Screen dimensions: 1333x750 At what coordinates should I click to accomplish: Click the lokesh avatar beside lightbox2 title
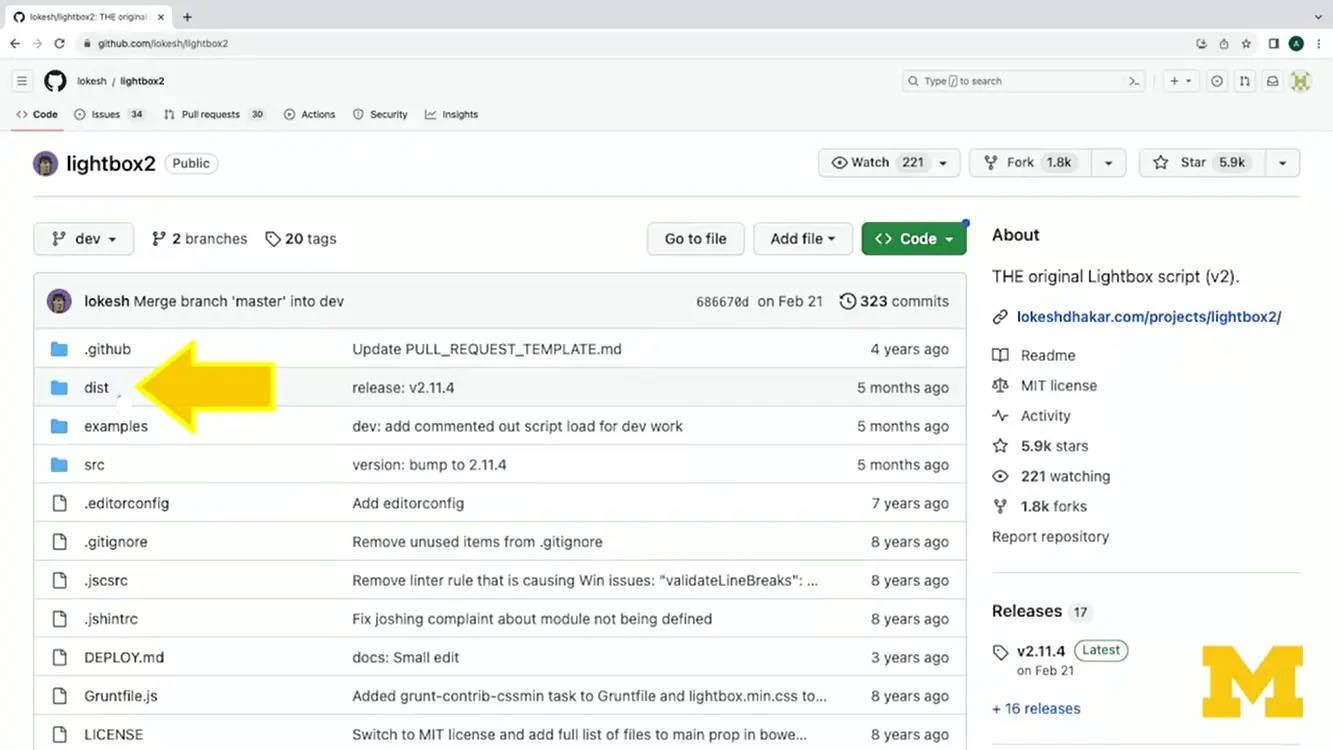[45, 163]
